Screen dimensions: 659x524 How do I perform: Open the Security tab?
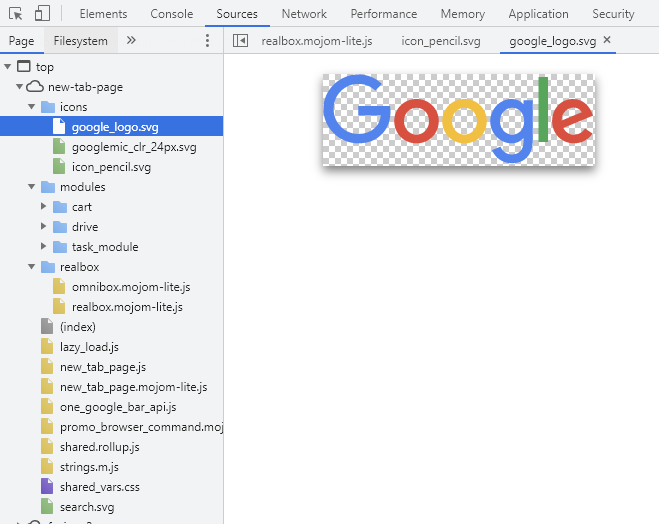point(613,14)
